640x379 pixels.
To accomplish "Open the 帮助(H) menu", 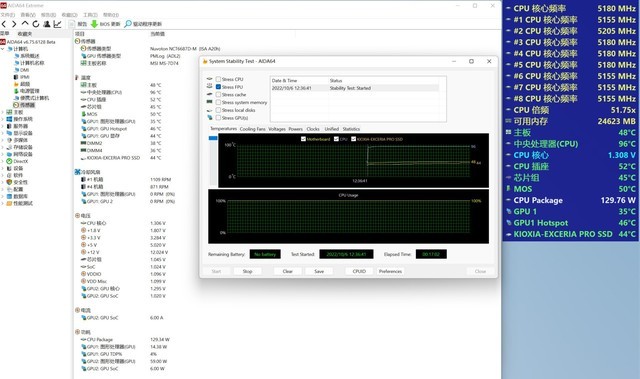I will pyautogui.click(x=111, y=15).
